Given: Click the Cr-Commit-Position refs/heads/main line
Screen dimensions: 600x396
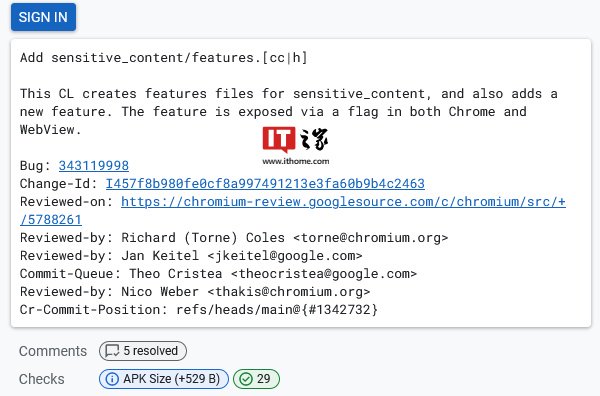Looking at the screenshot, I should coord(199,310).
